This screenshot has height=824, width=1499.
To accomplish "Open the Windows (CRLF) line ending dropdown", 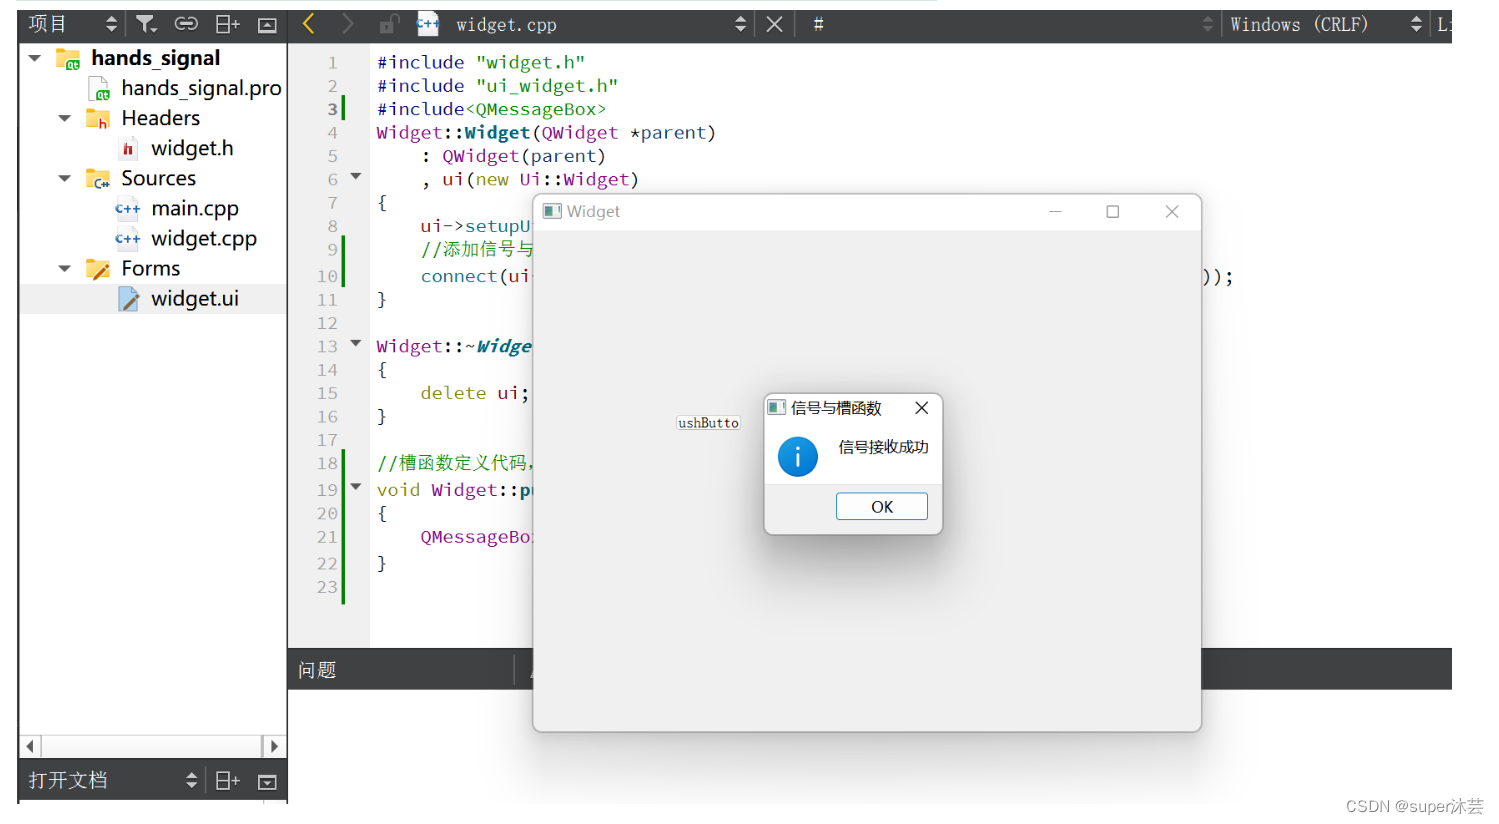I will pos(1326,24).
